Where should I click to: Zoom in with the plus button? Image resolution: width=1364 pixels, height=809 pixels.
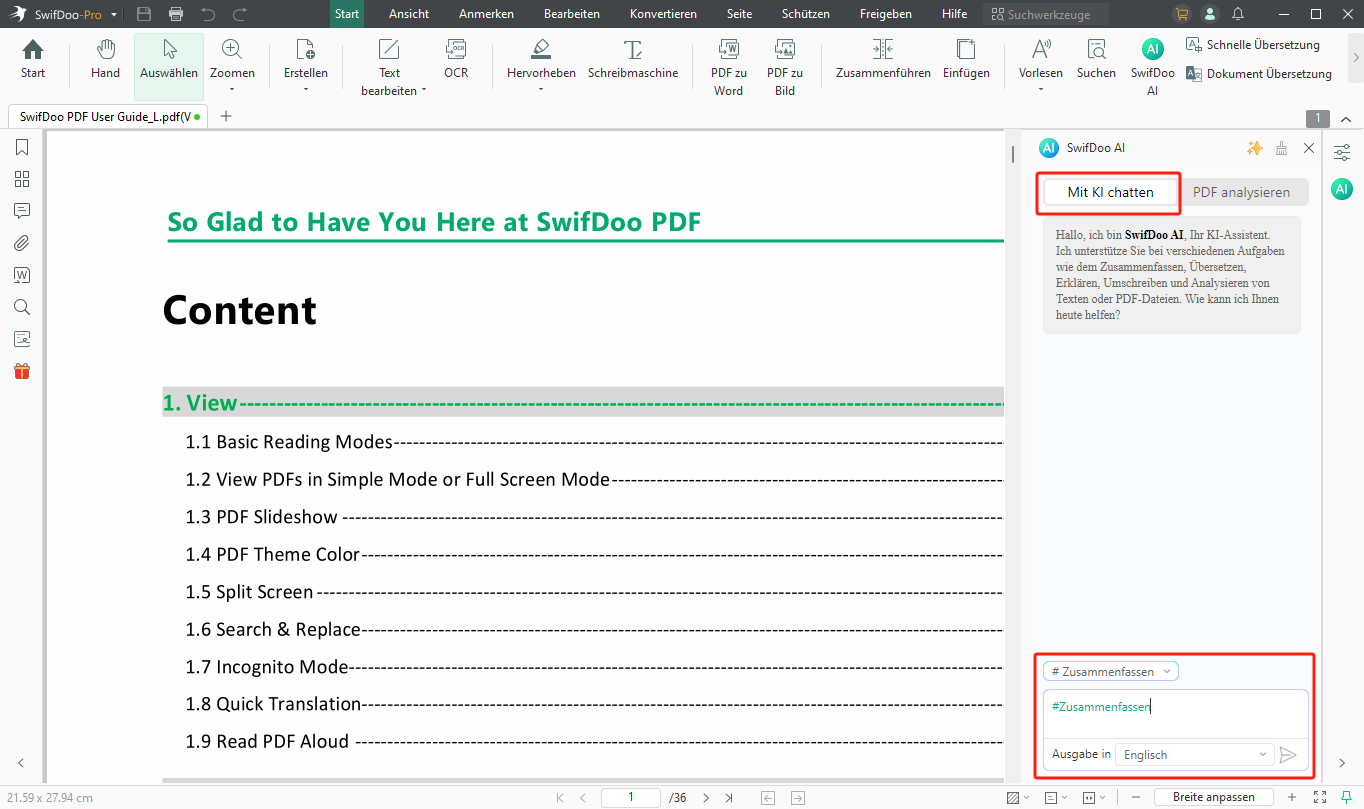tap(1292, 797)
